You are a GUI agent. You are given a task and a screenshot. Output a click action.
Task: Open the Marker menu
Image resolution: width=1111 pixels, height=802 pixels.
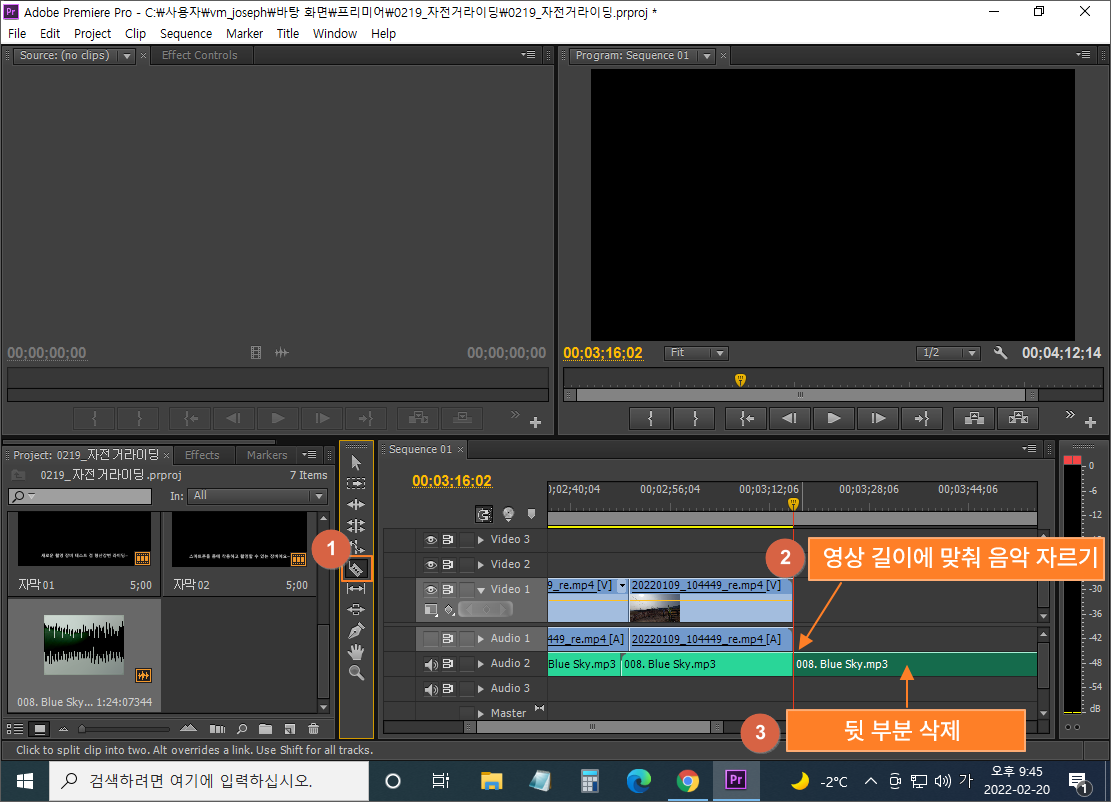[x=244, y=33]
